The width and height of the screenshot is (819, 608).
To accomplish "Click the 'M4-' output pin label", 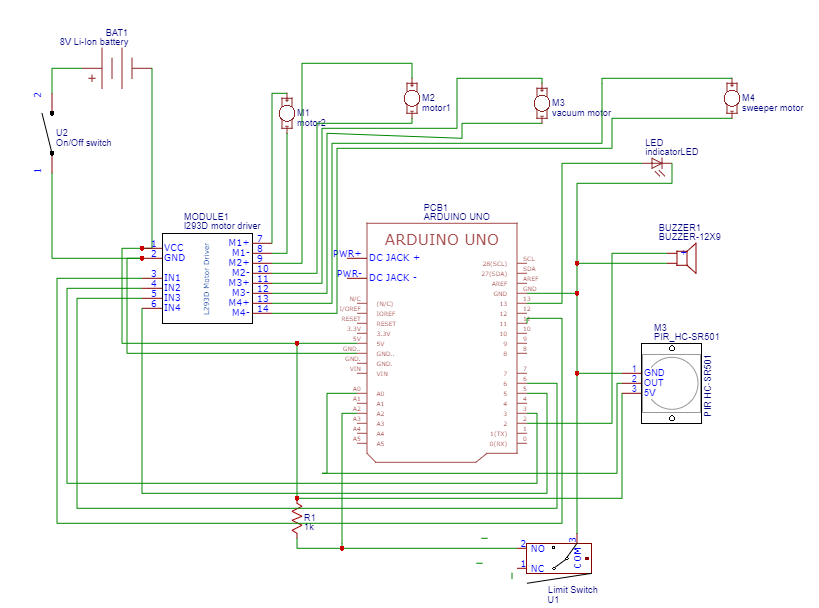I will (241, 312).
